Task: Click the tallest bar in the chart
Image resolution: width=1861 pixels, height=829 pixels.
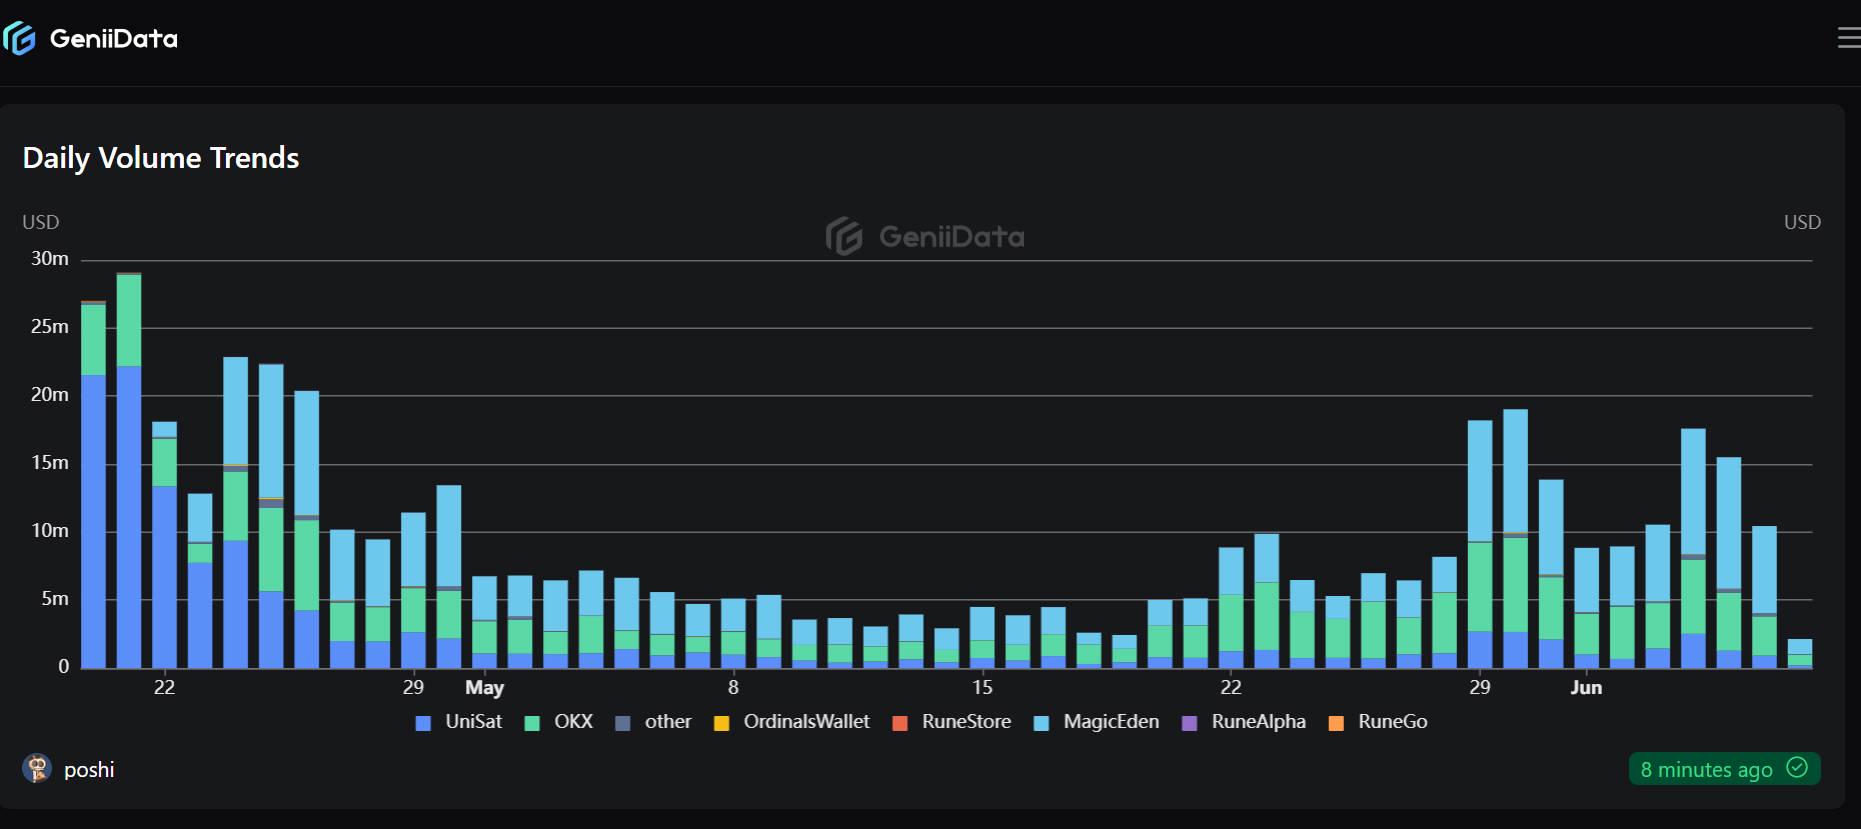Action: 129,470
